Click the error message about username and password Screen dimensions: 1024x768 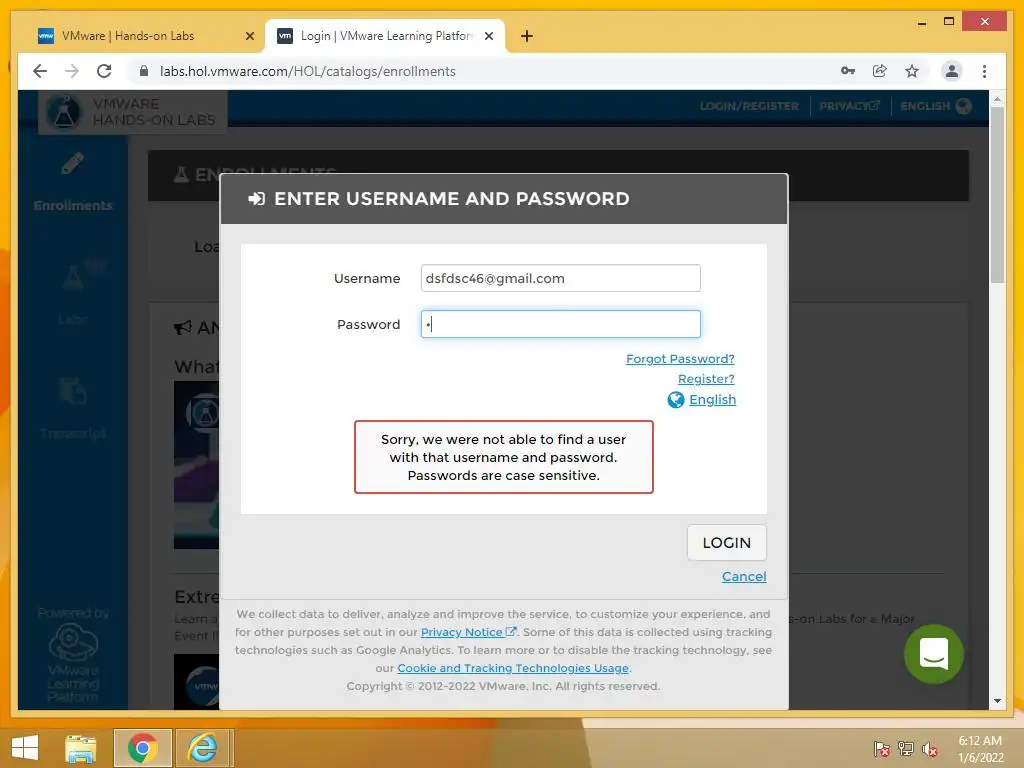click(504, 457)
